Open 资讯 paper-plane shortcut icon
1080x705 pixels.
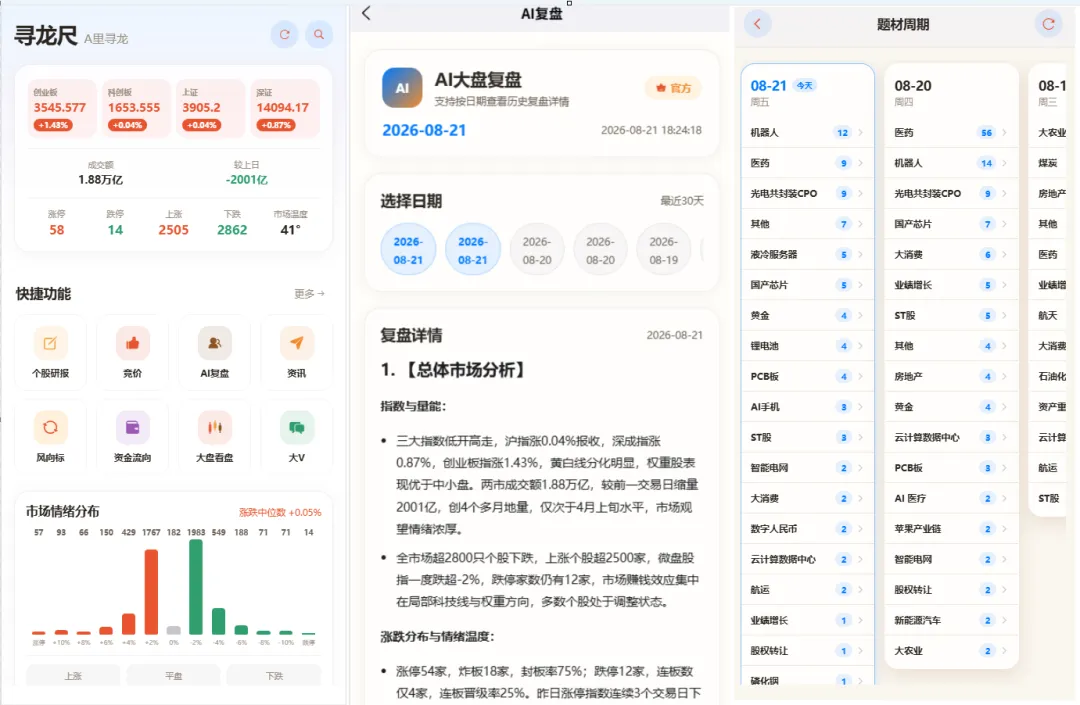pos(297,344)
